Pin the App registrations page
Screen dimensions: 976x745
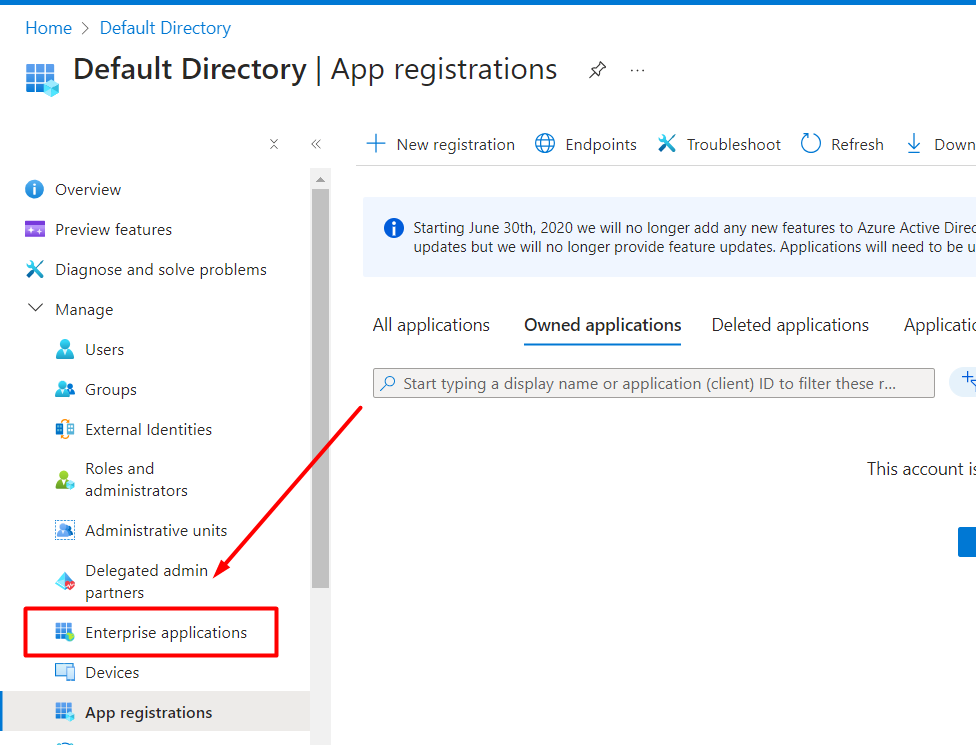[598, 70]
